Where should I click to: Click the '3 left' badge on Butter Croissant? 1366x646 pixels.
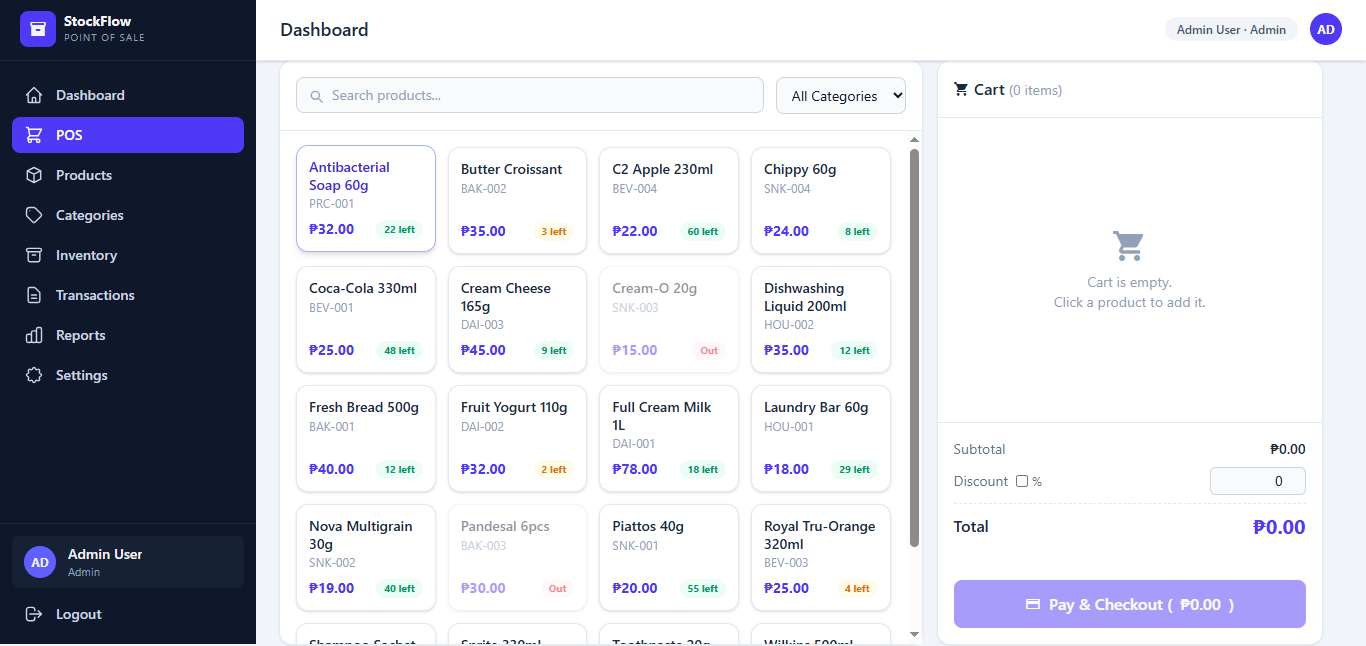tap(554, 231)
